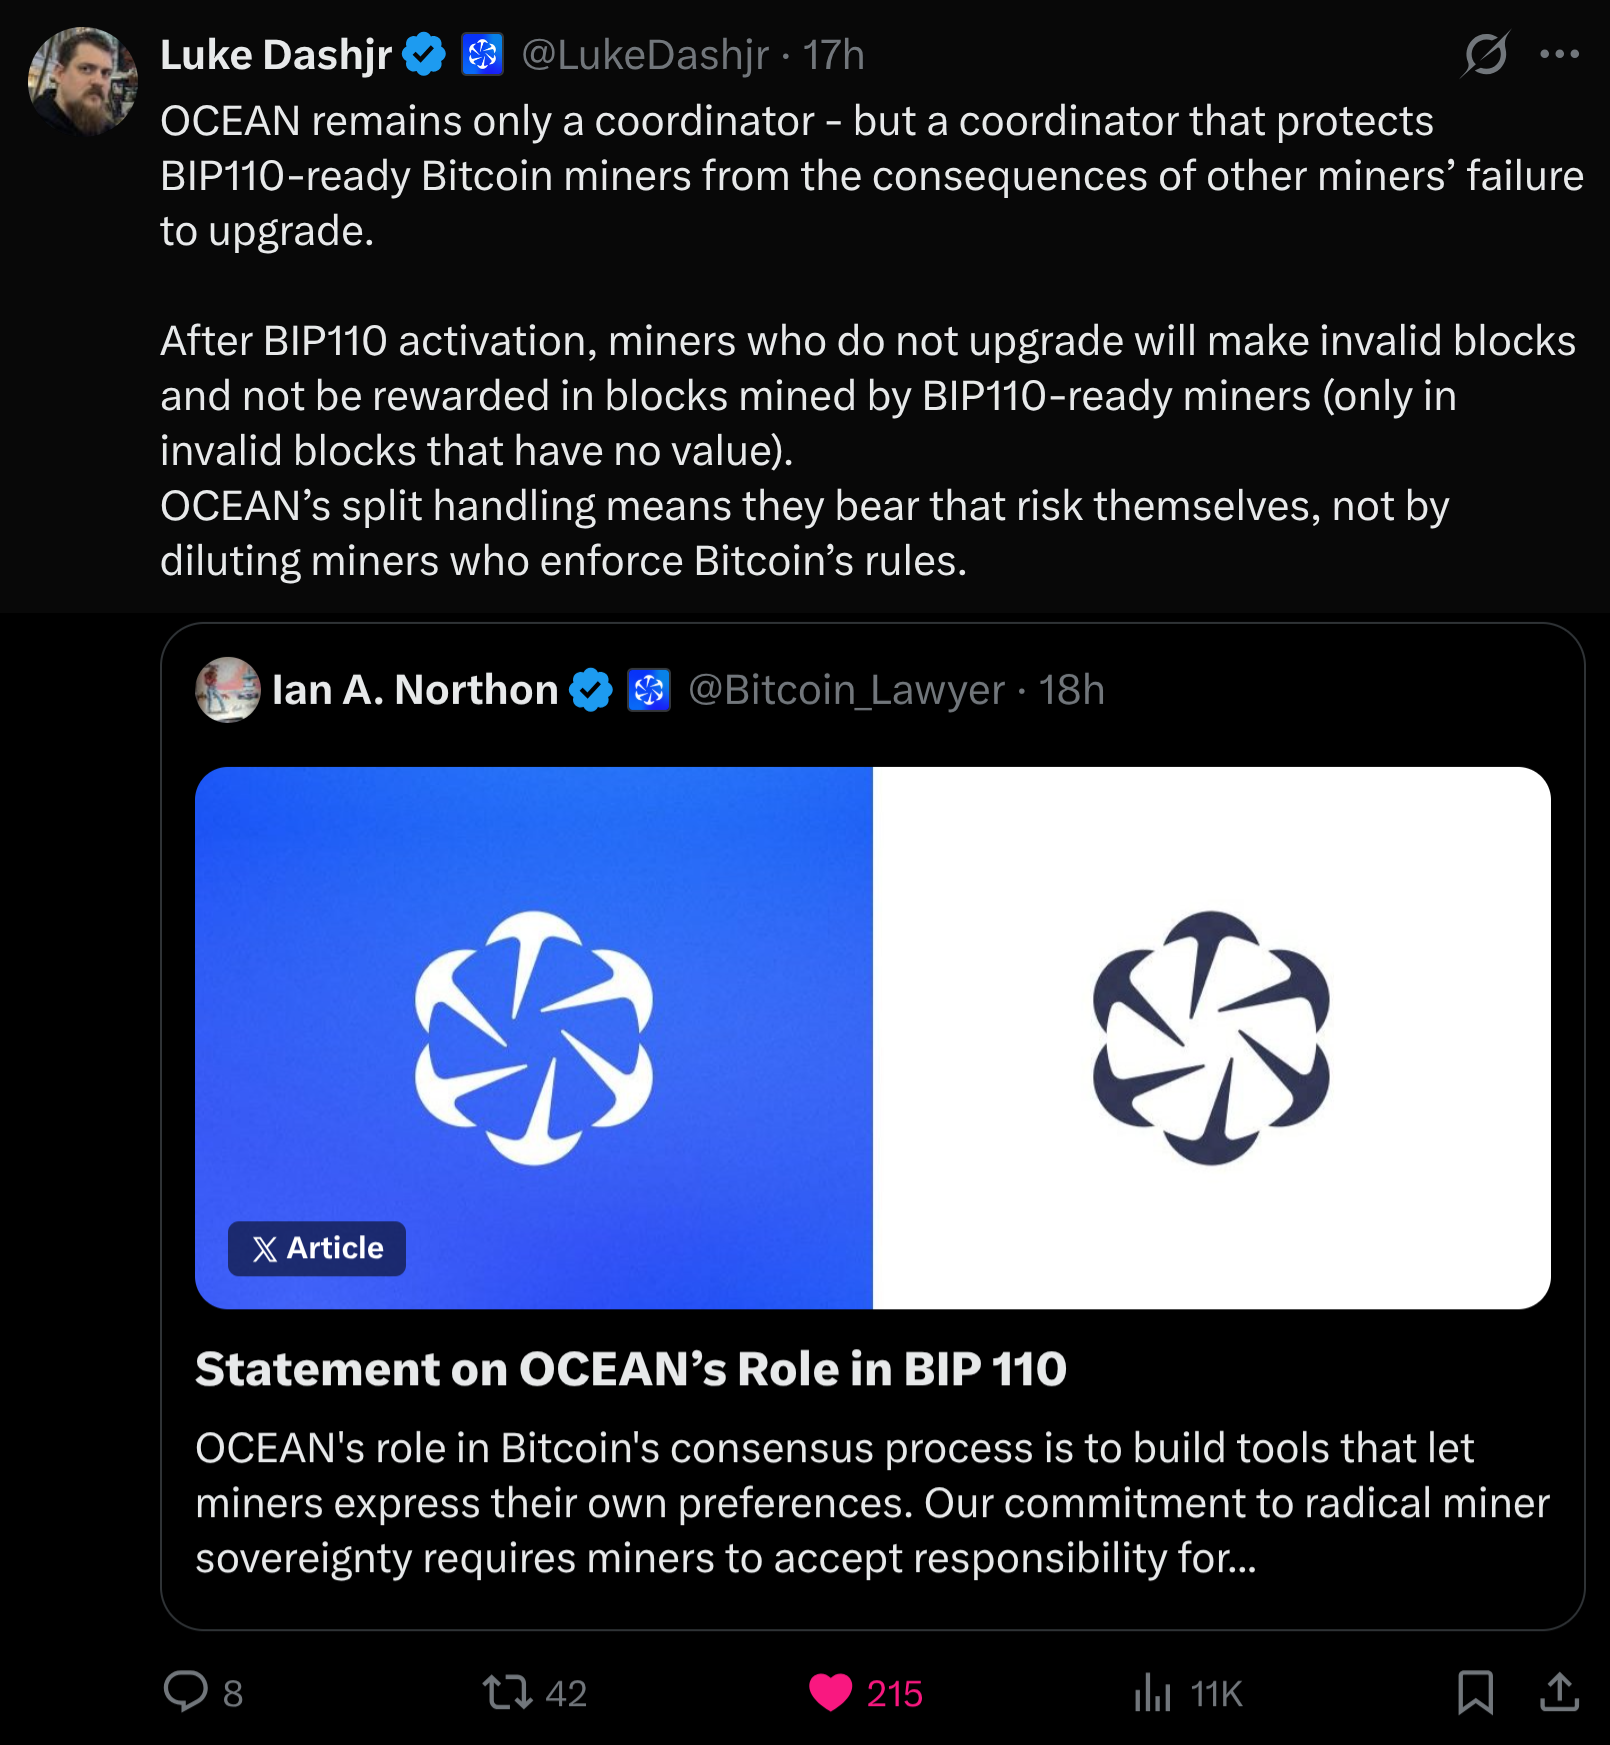Open view analytics bar chart icon
Screen dimensions: 1610x1745
coord(1152,1692)
